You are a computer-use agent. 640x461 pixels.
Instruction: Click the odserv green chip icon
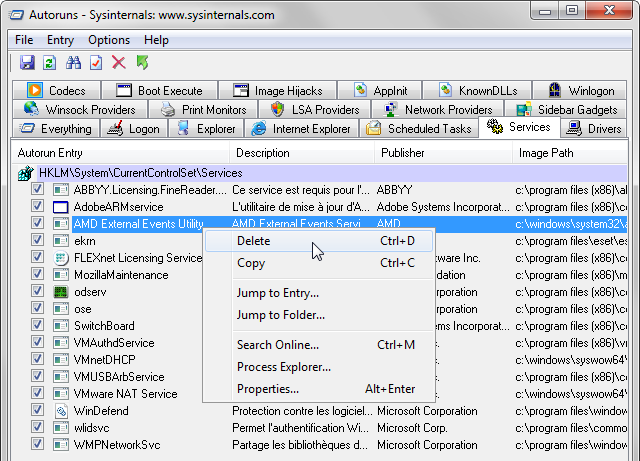(x=61, y=292)
